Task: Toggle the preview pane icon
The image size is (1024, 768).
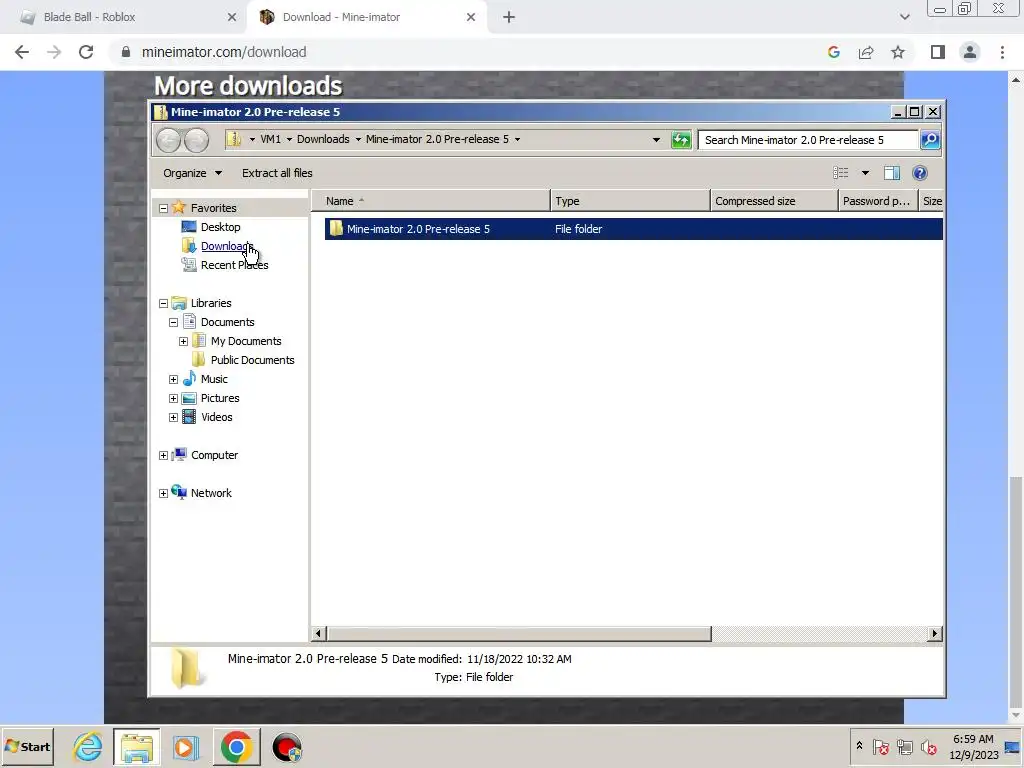Action: 891,173
